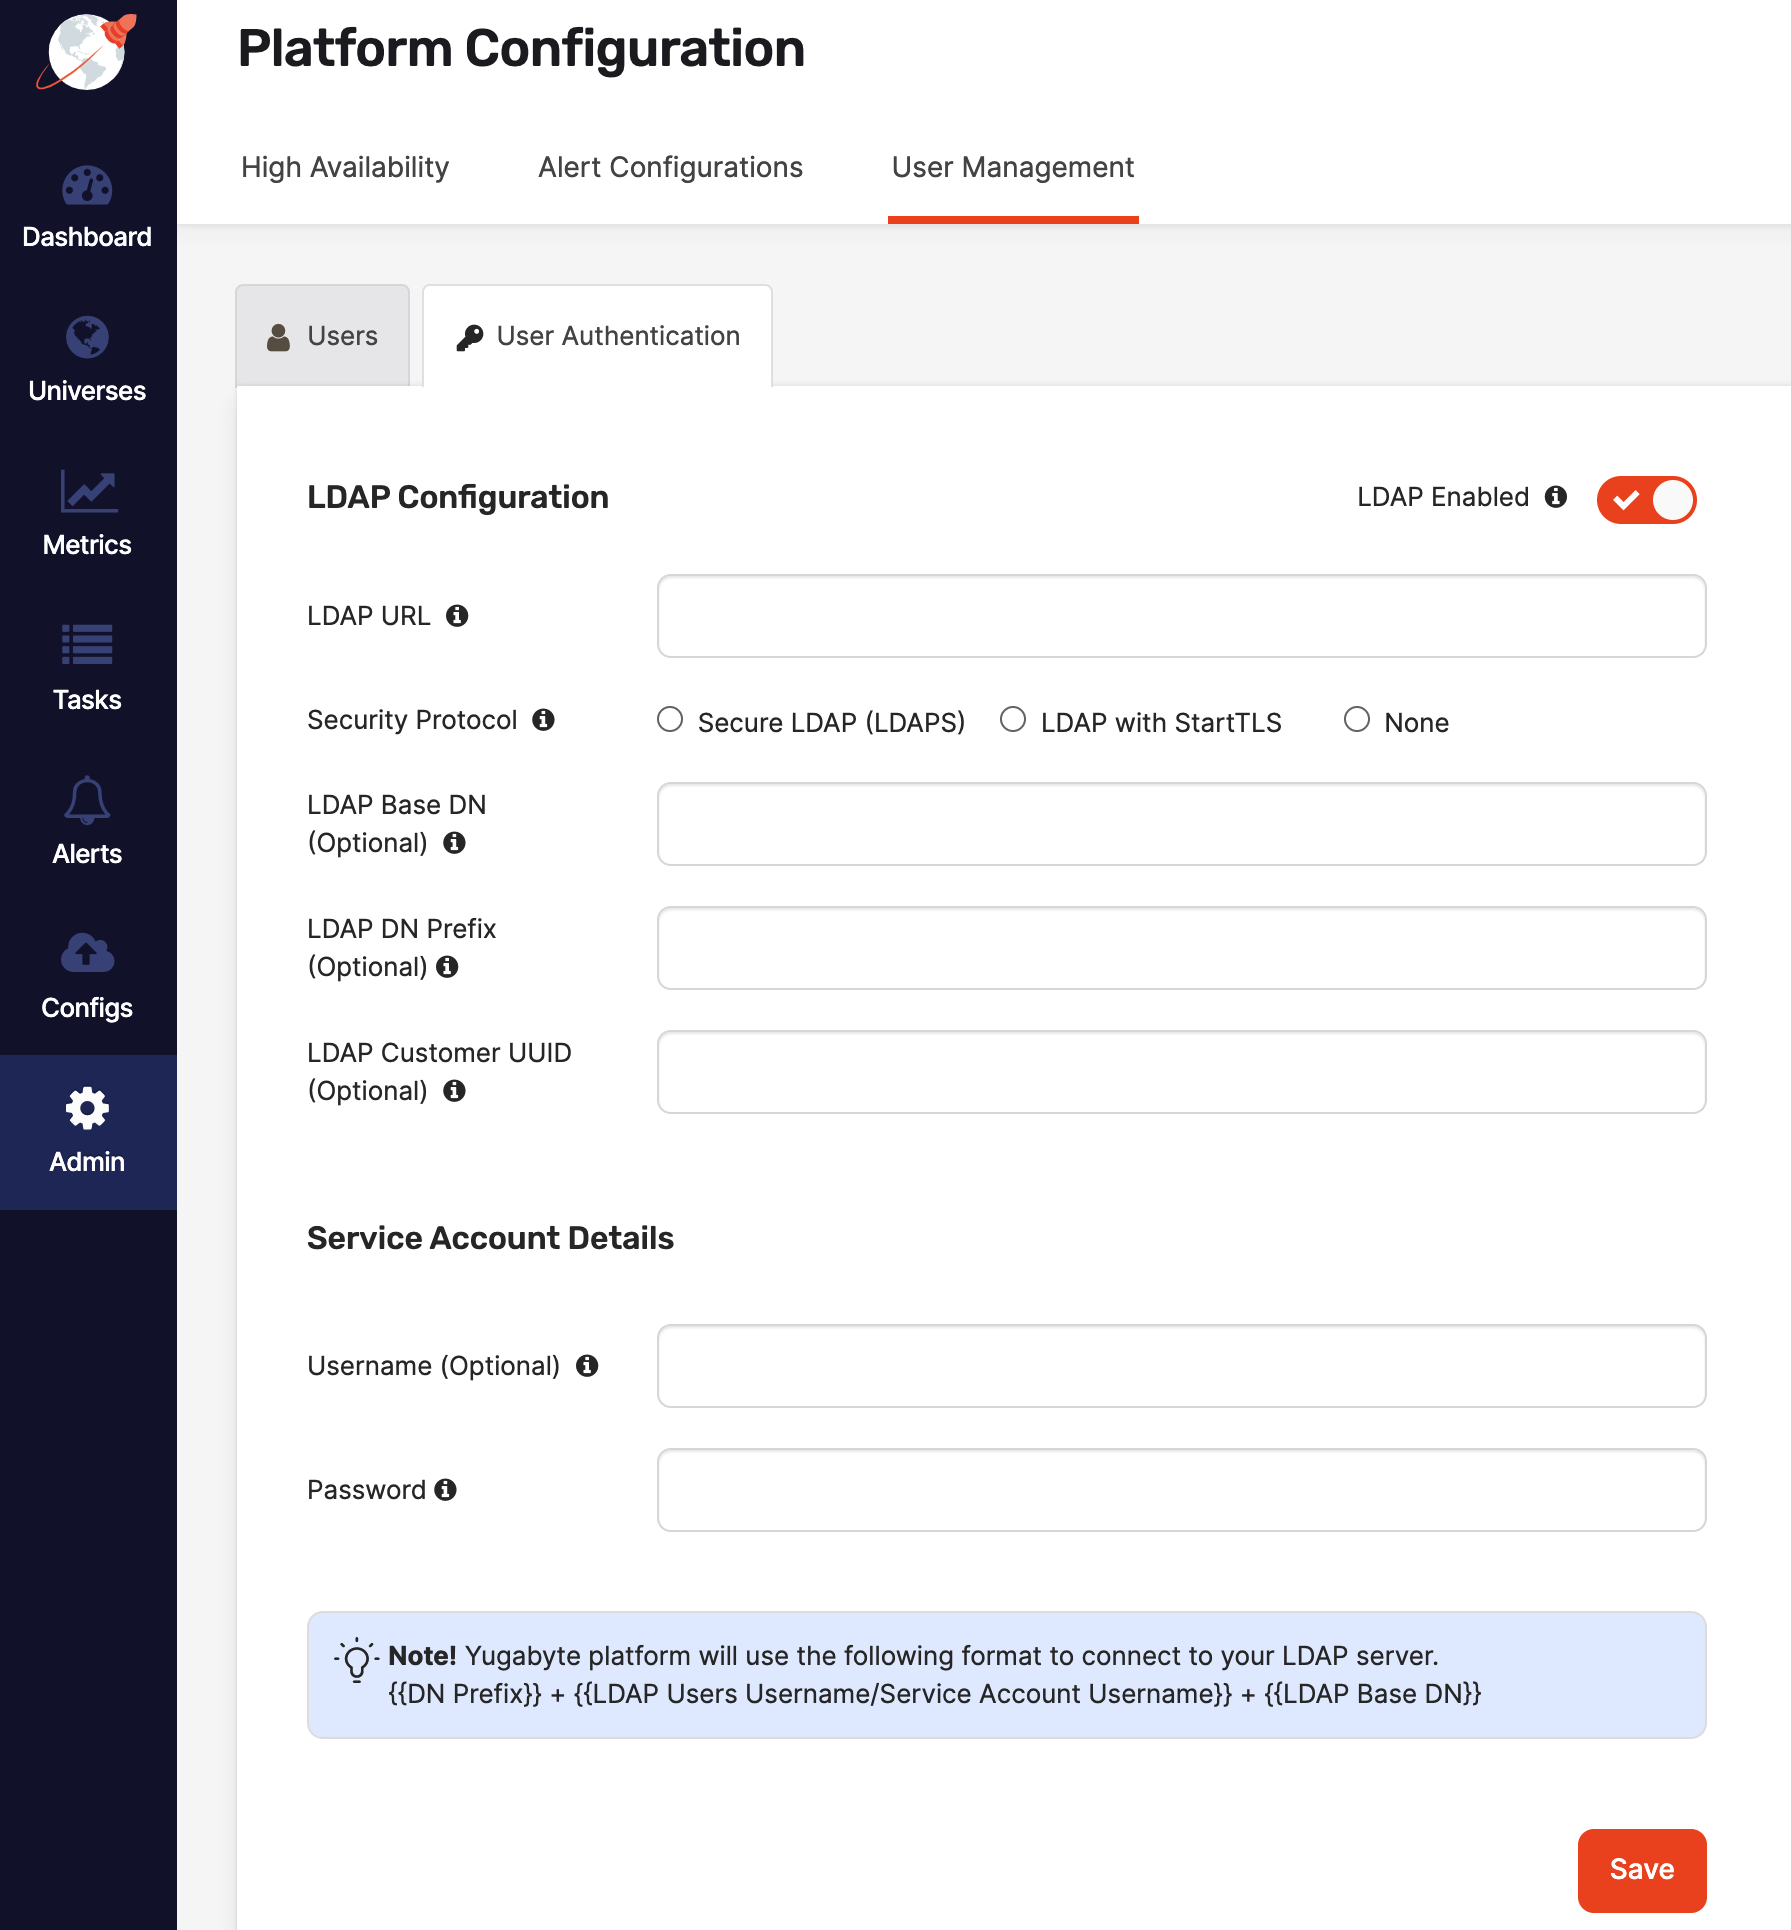This screenshot has height=1930, width=1791.
Task: Click the Note! connection format text
Action: point(935,1675)
